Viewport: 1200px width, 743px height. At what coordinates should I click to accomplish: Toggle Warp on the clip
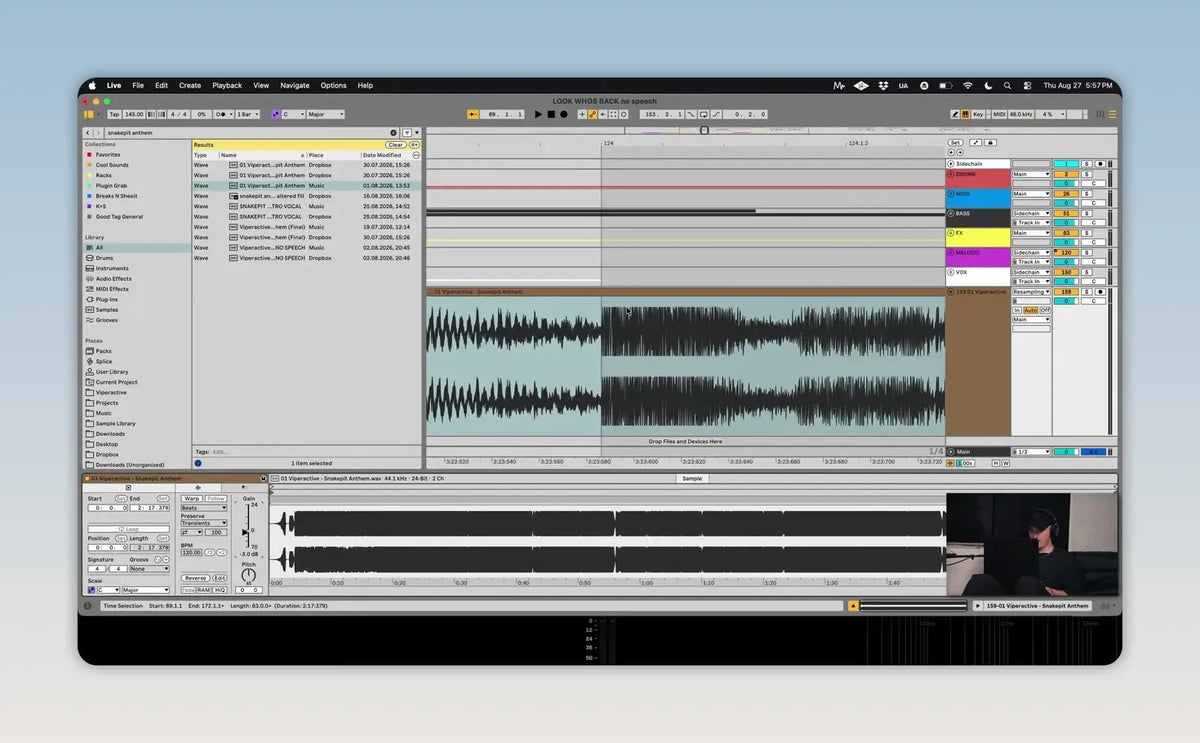click(191, 498)
